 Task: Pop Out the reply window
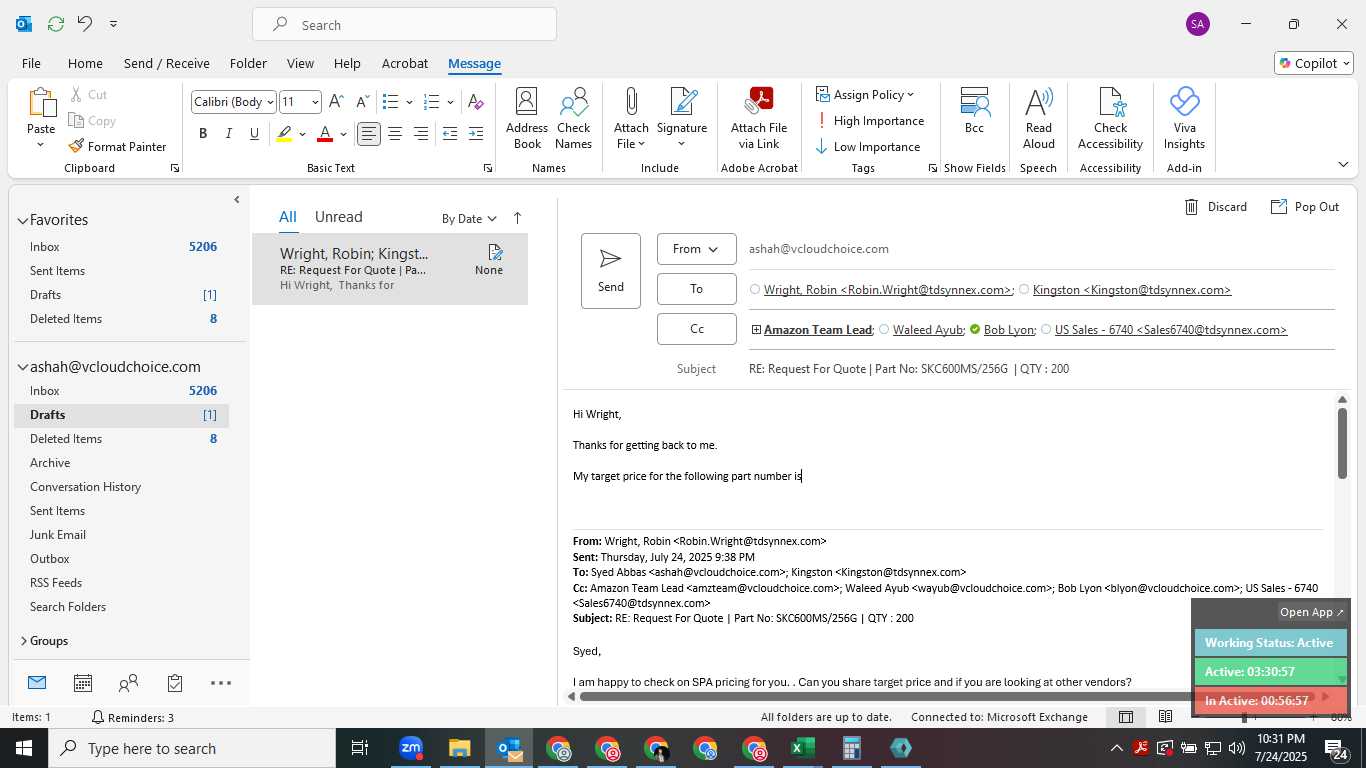tap(1305, 207)
